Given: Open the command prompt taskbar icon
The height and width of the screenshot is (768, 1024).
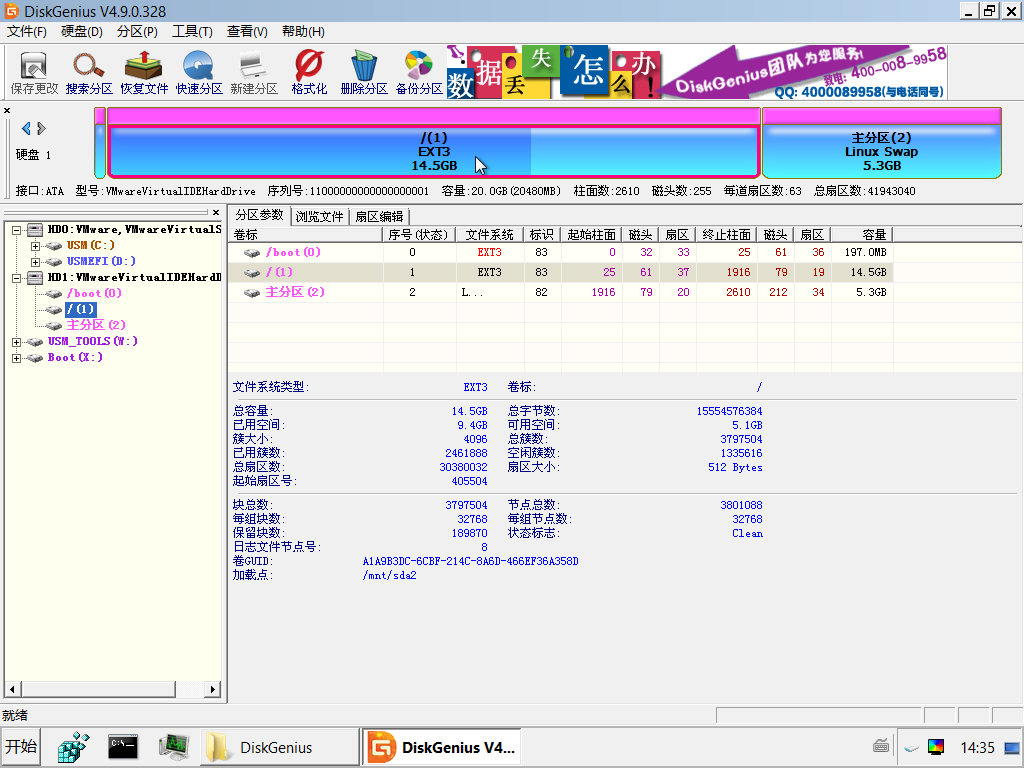Looking at the screenshot, I should (x=123, y=746).
